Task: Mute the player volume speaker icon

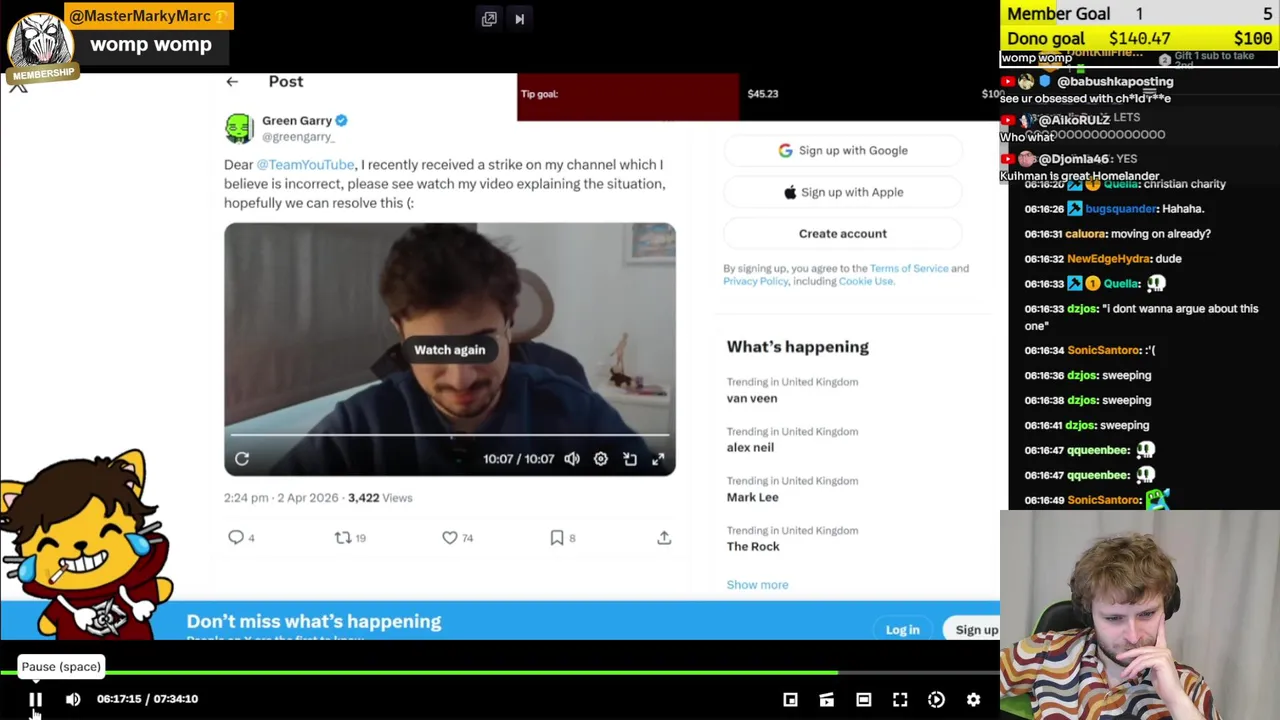Action: (73, 699)
